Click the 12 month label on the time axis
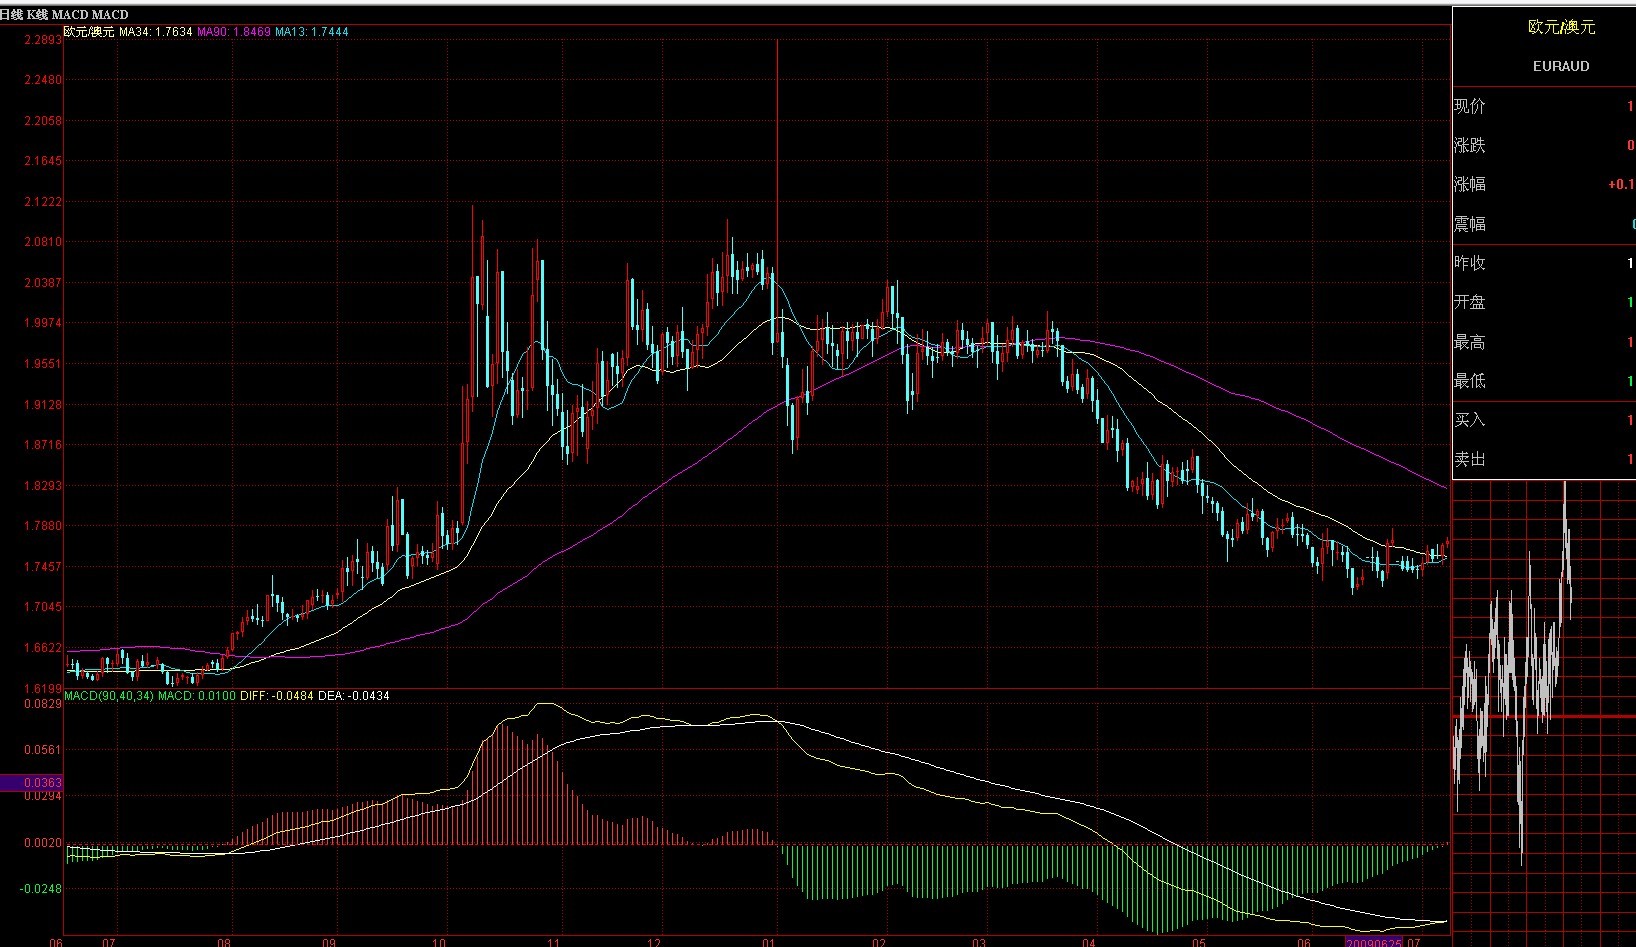The image size is (1636, 947). (x=654, y=942)
